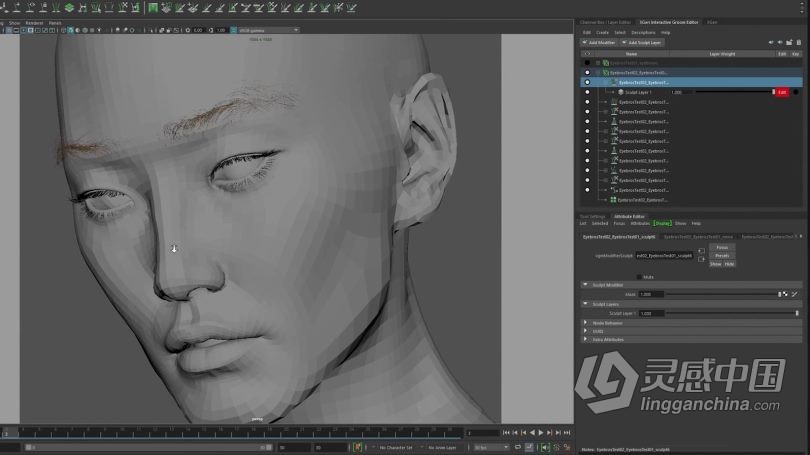Click the Presets button
Image resolution: width=810 pixels, height=455 pixels.
click(722, 256)
